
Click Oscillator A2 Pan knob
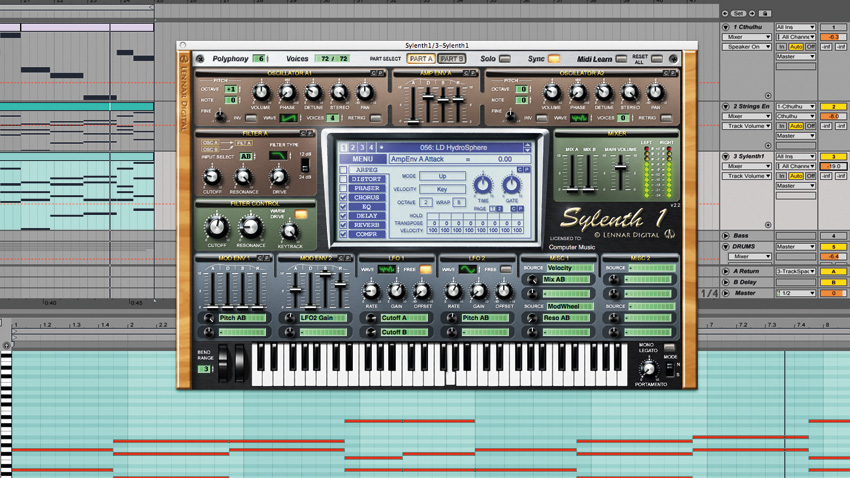(x=656, y=93)
